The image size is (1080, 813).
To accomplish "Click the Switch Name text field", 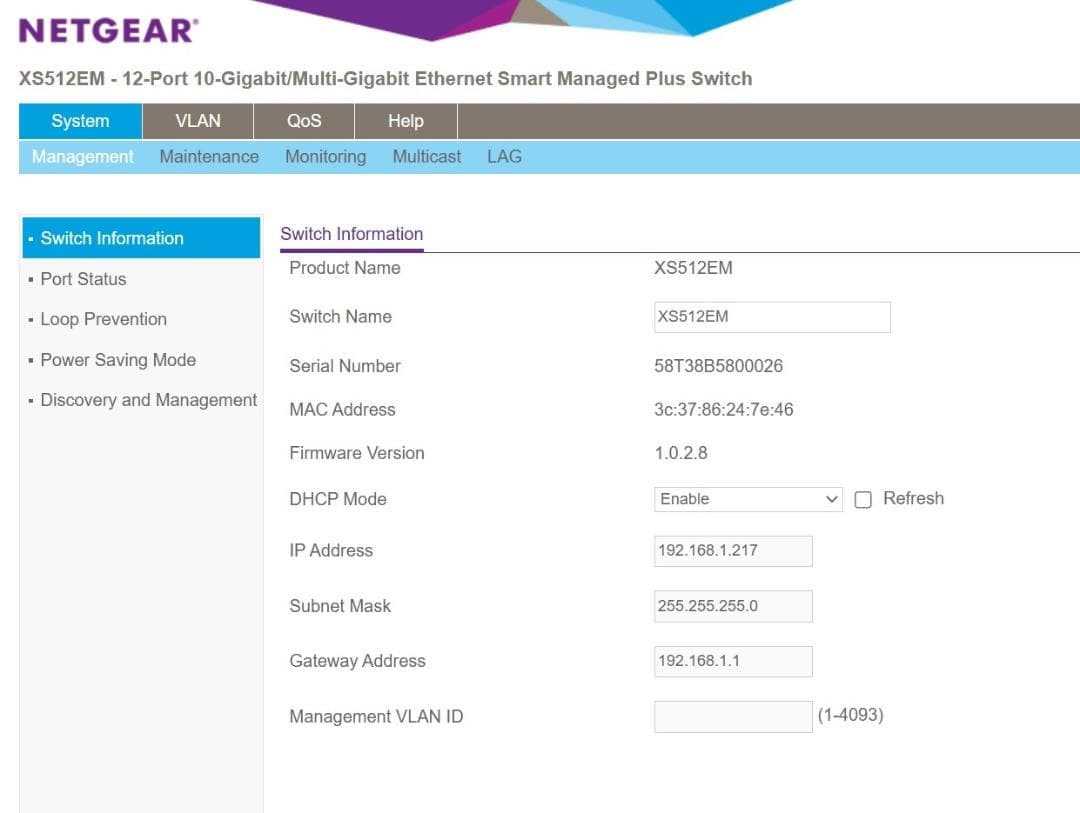I will click(x=771, y=317).
